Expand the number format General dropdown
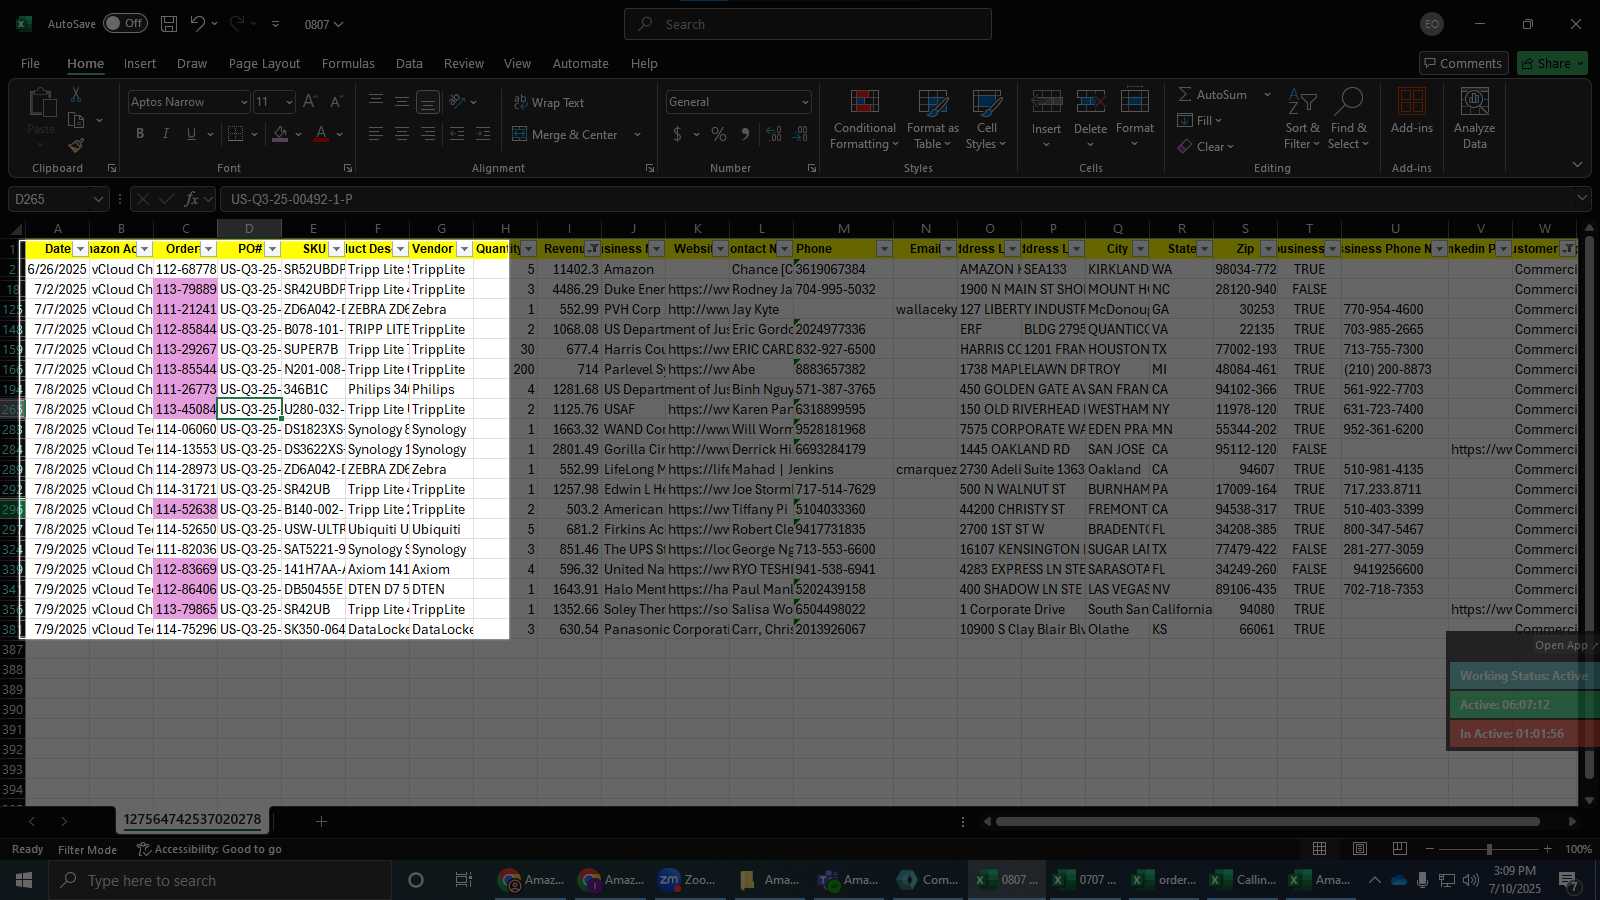Image resolution: width=1600 pixels, height=900 pixels. [804, 102]
